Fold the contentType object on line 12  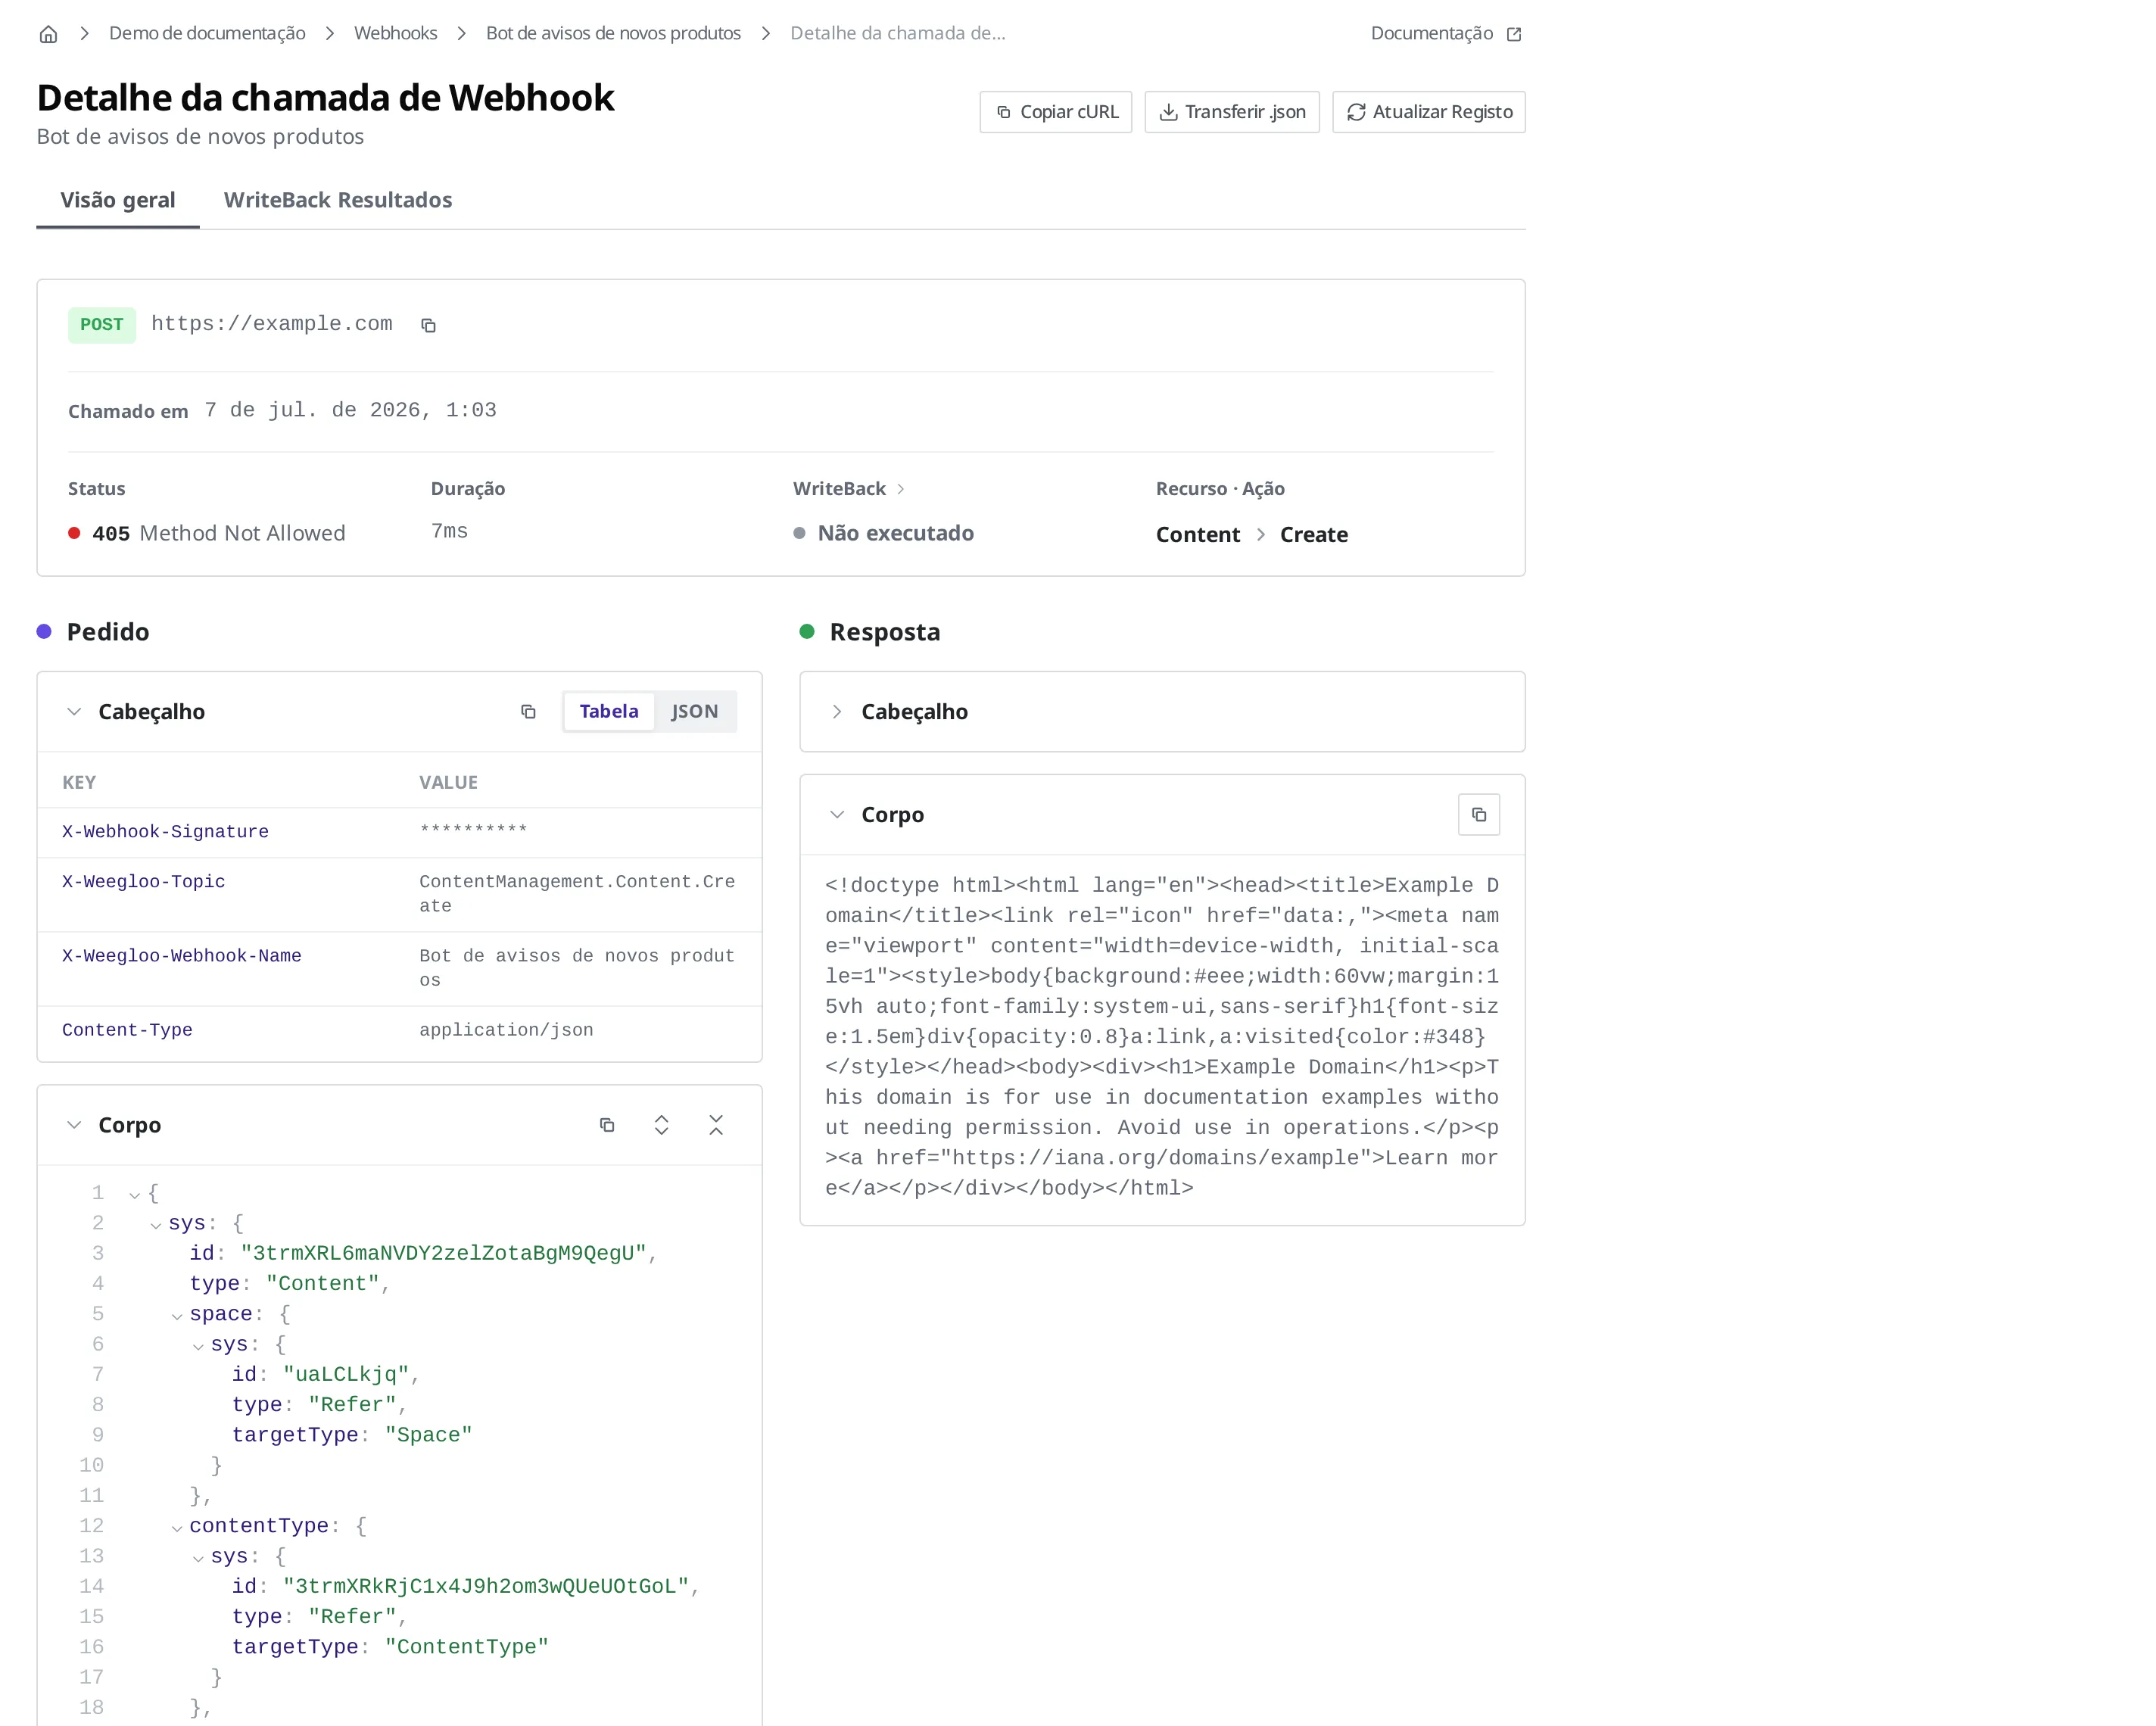(x=177, y=1528)
